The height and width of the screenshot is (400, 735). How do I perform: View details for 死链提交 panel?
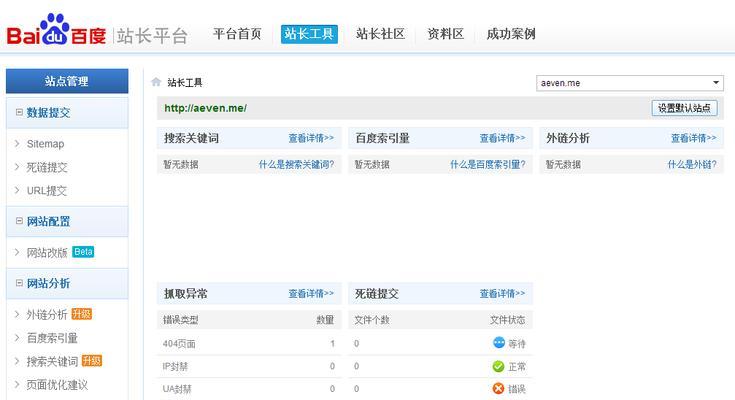tap(502, 294)
